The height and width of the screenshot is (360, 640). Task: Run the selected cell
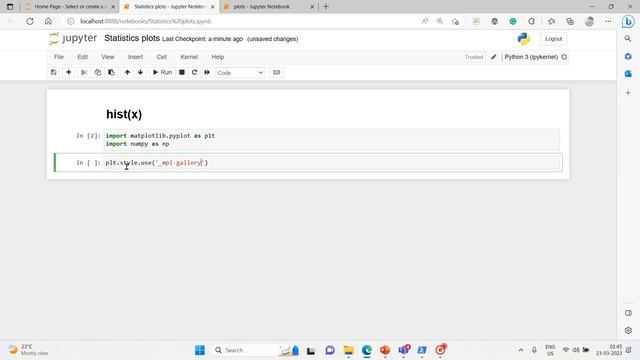click(162, 72)
